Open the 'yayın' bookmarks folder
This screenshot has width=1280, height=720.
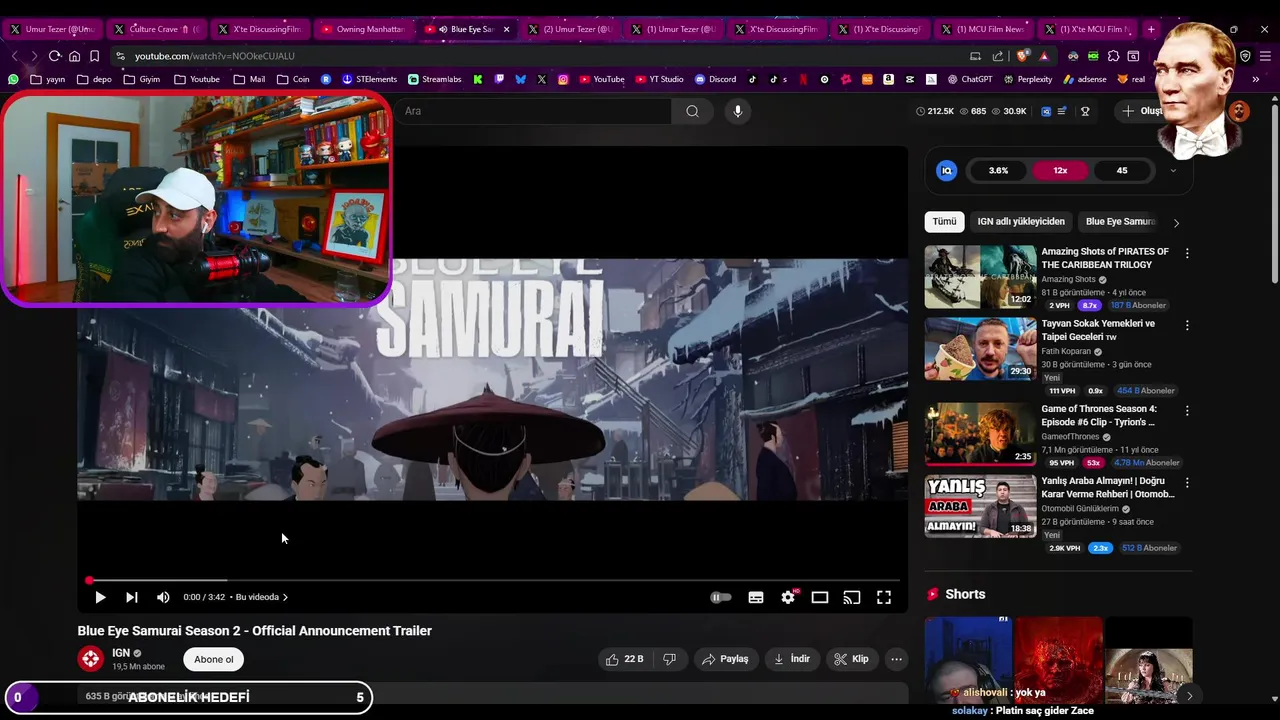(48, 79)
